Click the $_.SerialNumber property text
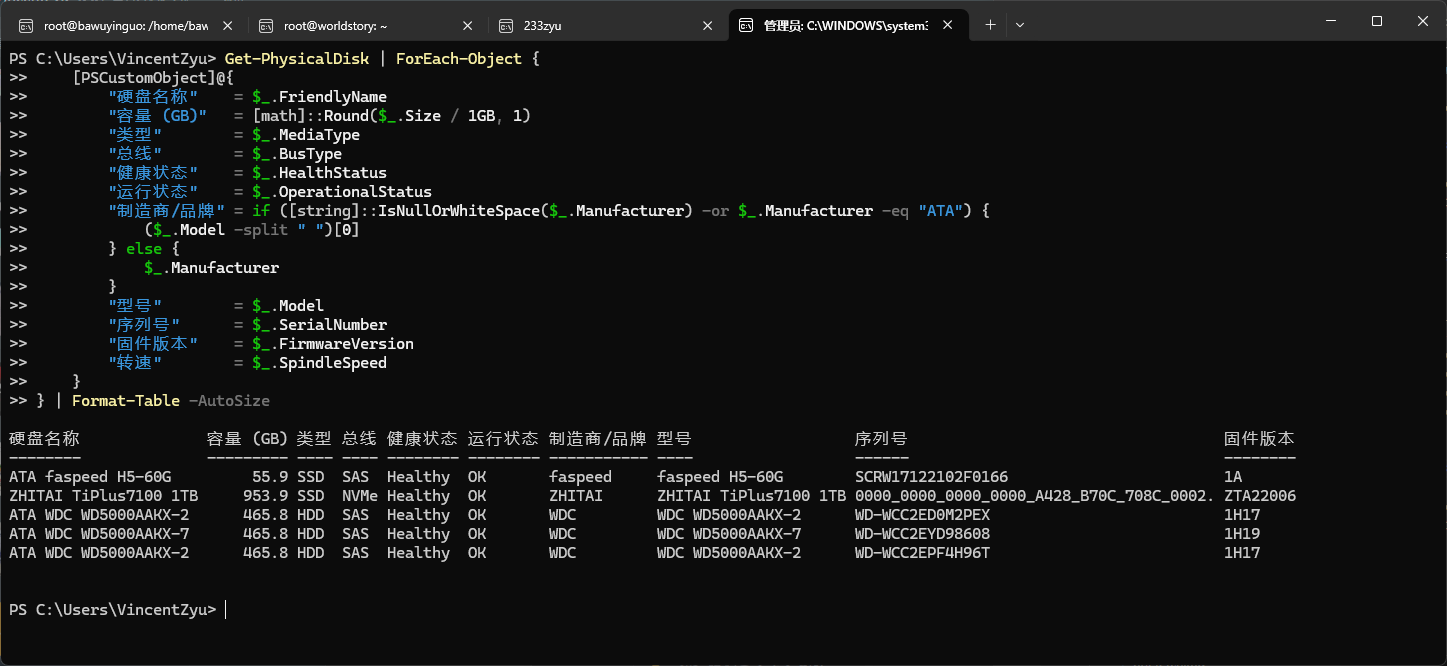This screenshot has height=666, width=1447. [319, 325]
